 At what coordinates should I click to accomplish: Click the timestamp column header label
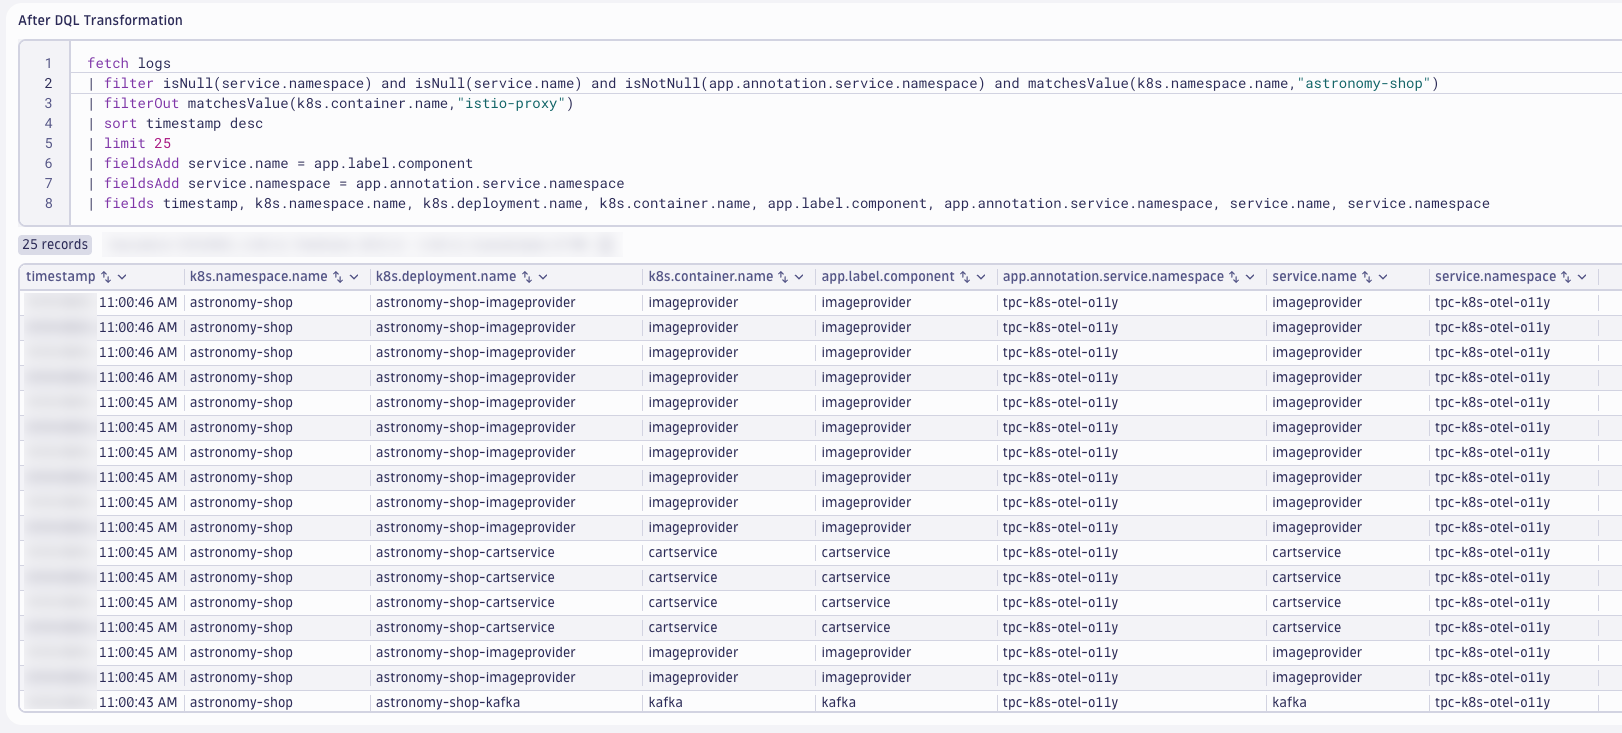tap(61, 277)
